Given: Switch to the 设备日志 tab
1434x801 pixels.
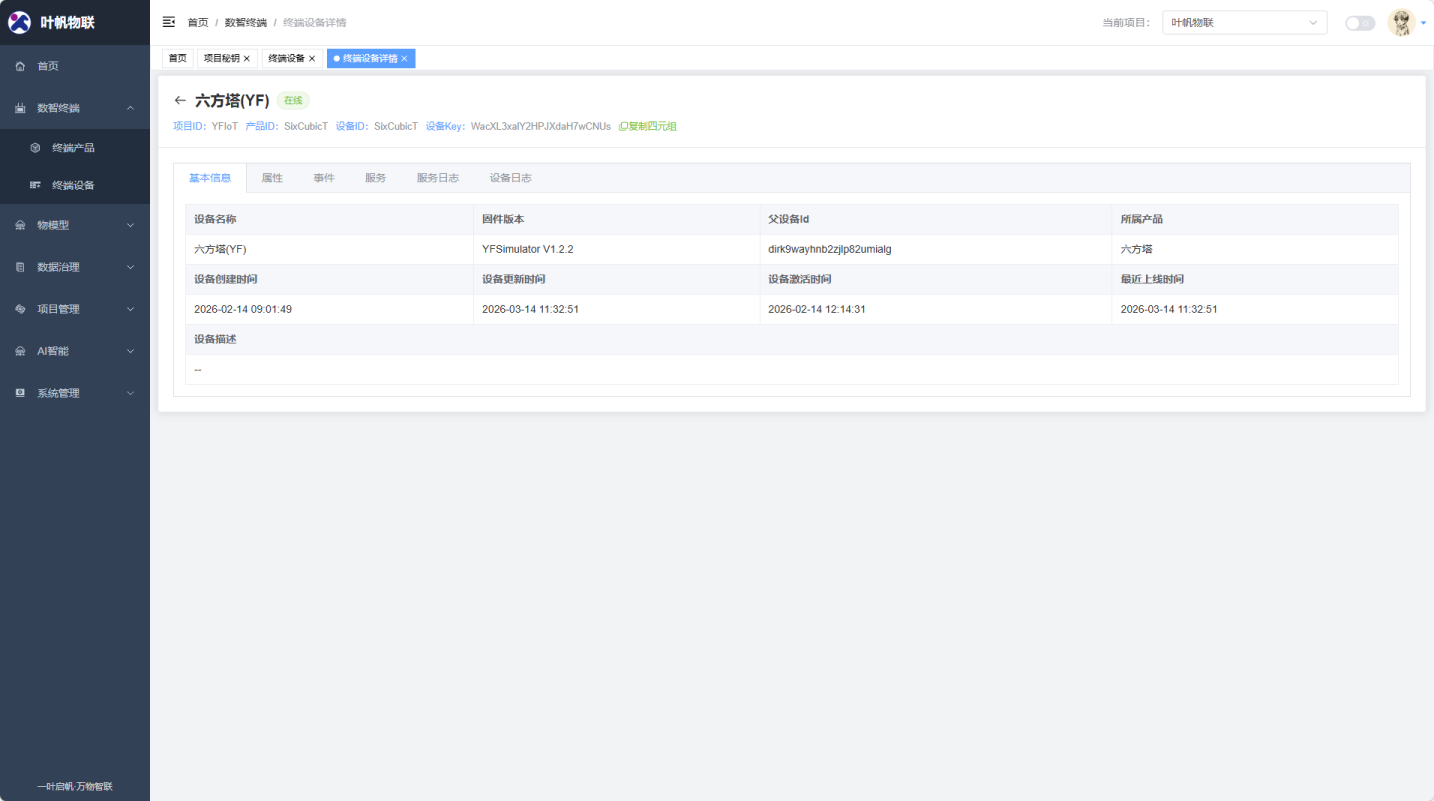Looking at the screenshot, I should pos(510,178).
